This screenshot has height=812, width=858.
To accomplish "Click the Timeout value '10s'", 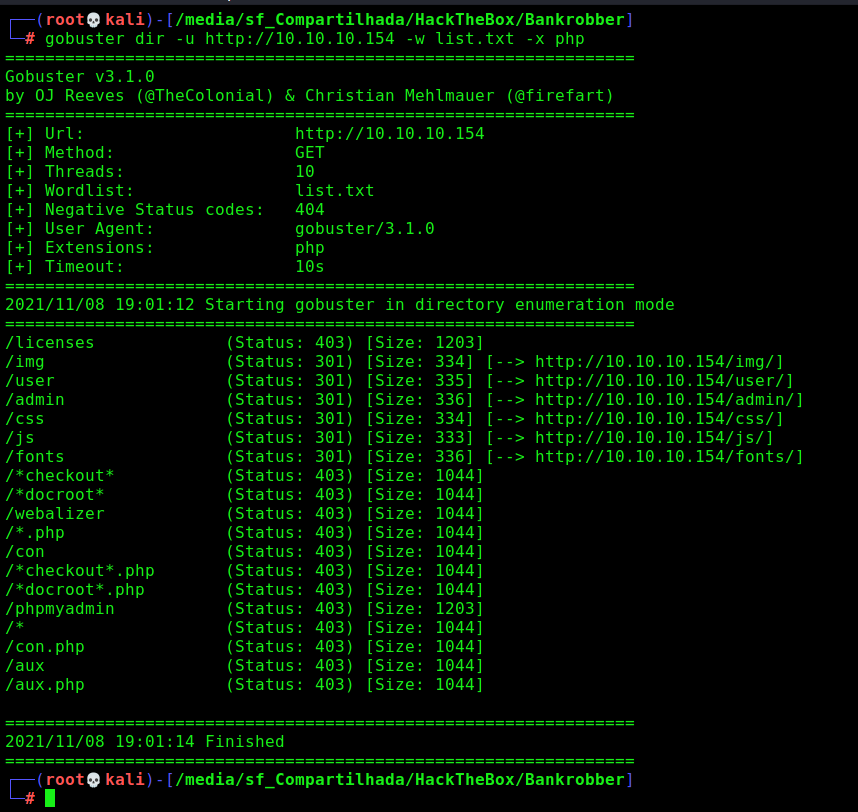I will pyautogui.click(x=310, y=267).
